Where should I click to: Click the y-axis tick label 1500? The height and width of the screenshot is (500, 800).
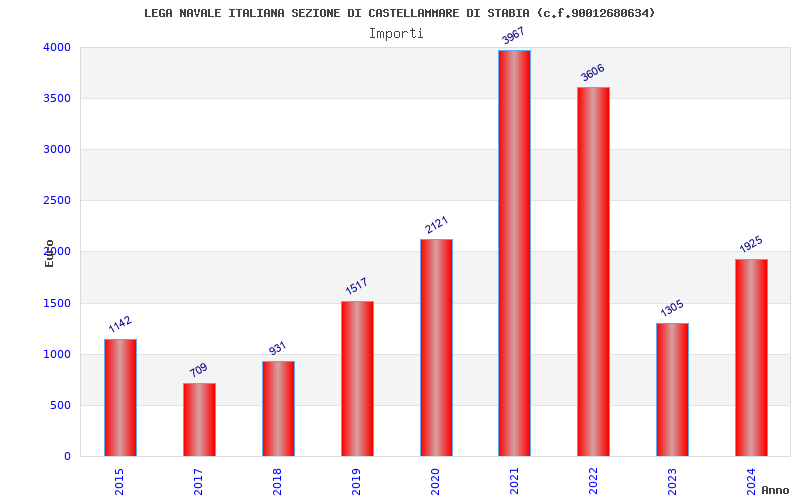coord(57,304)
